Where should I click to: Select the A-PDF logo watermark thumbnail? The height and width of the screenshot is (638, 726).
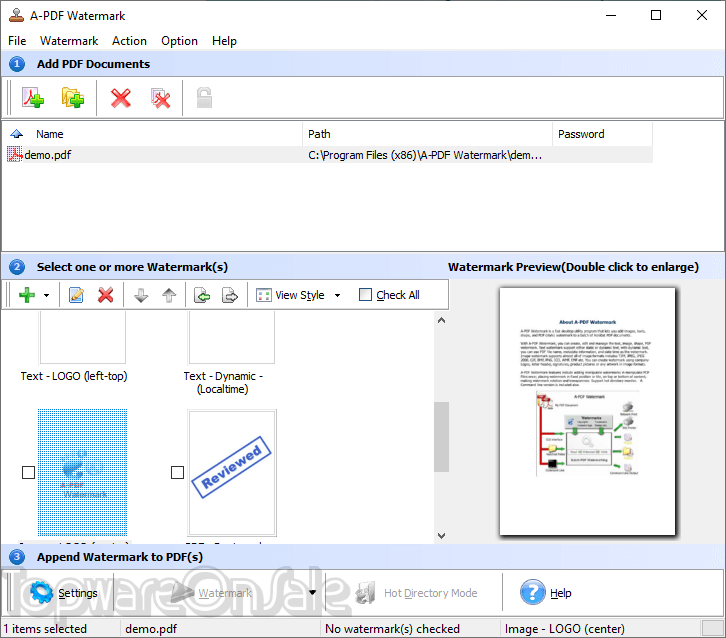point(82,472)
